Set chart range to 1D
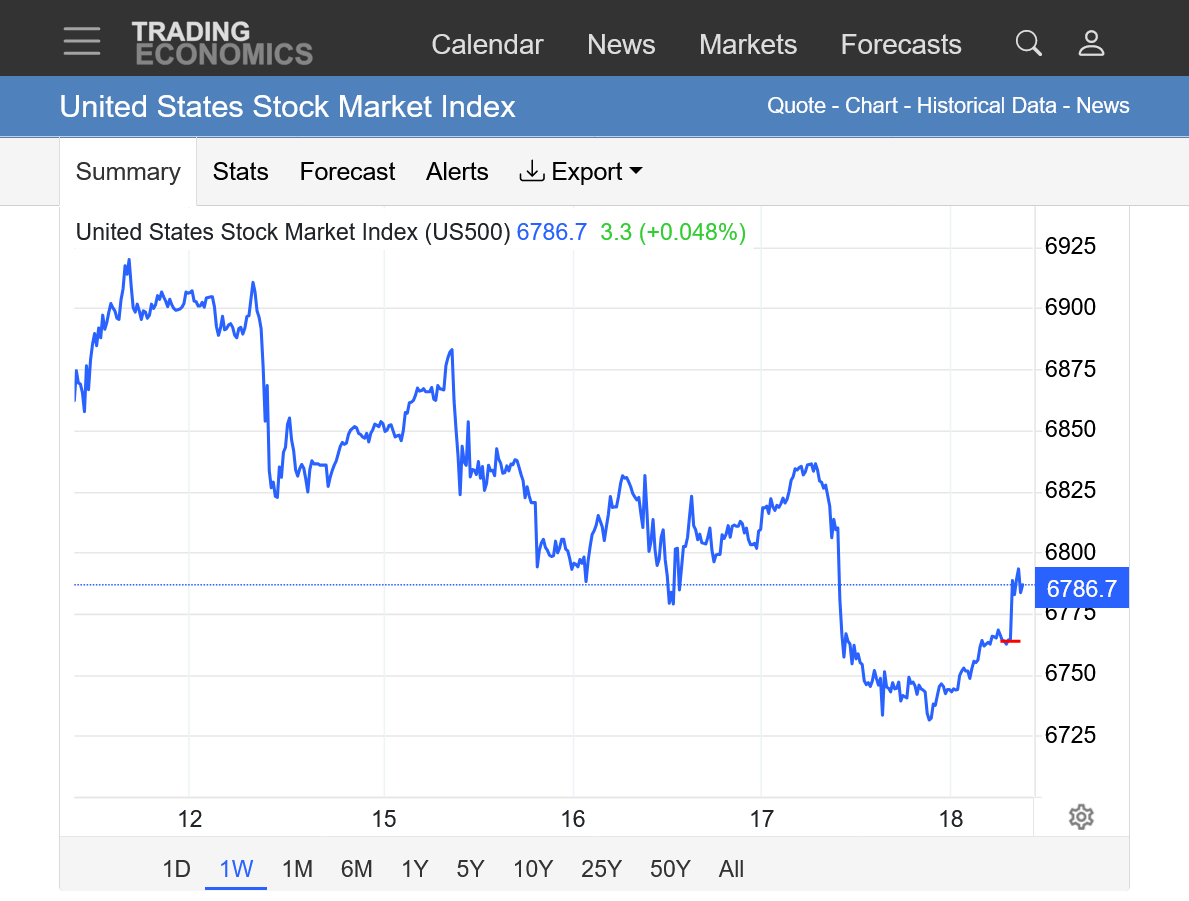1189x901 pixels. (176, 869)
